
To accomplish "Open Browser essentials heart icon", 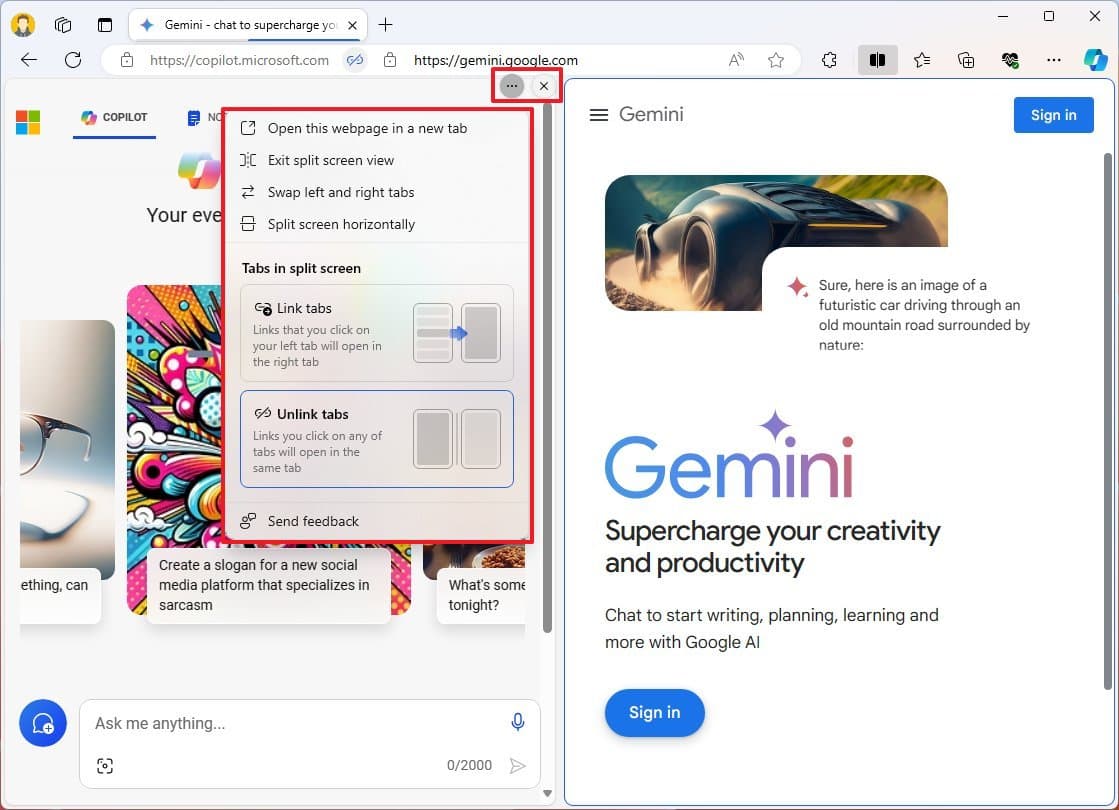I will click(1009, 60).
